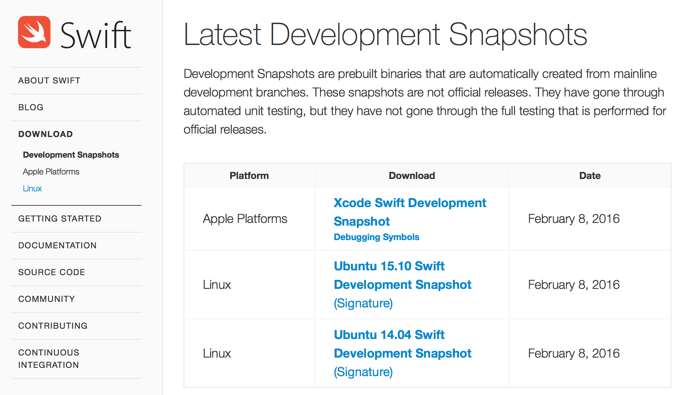Viewport: 680px width, 395px height.
Task: Open Continuous Integration page
Action: [49, 359]
